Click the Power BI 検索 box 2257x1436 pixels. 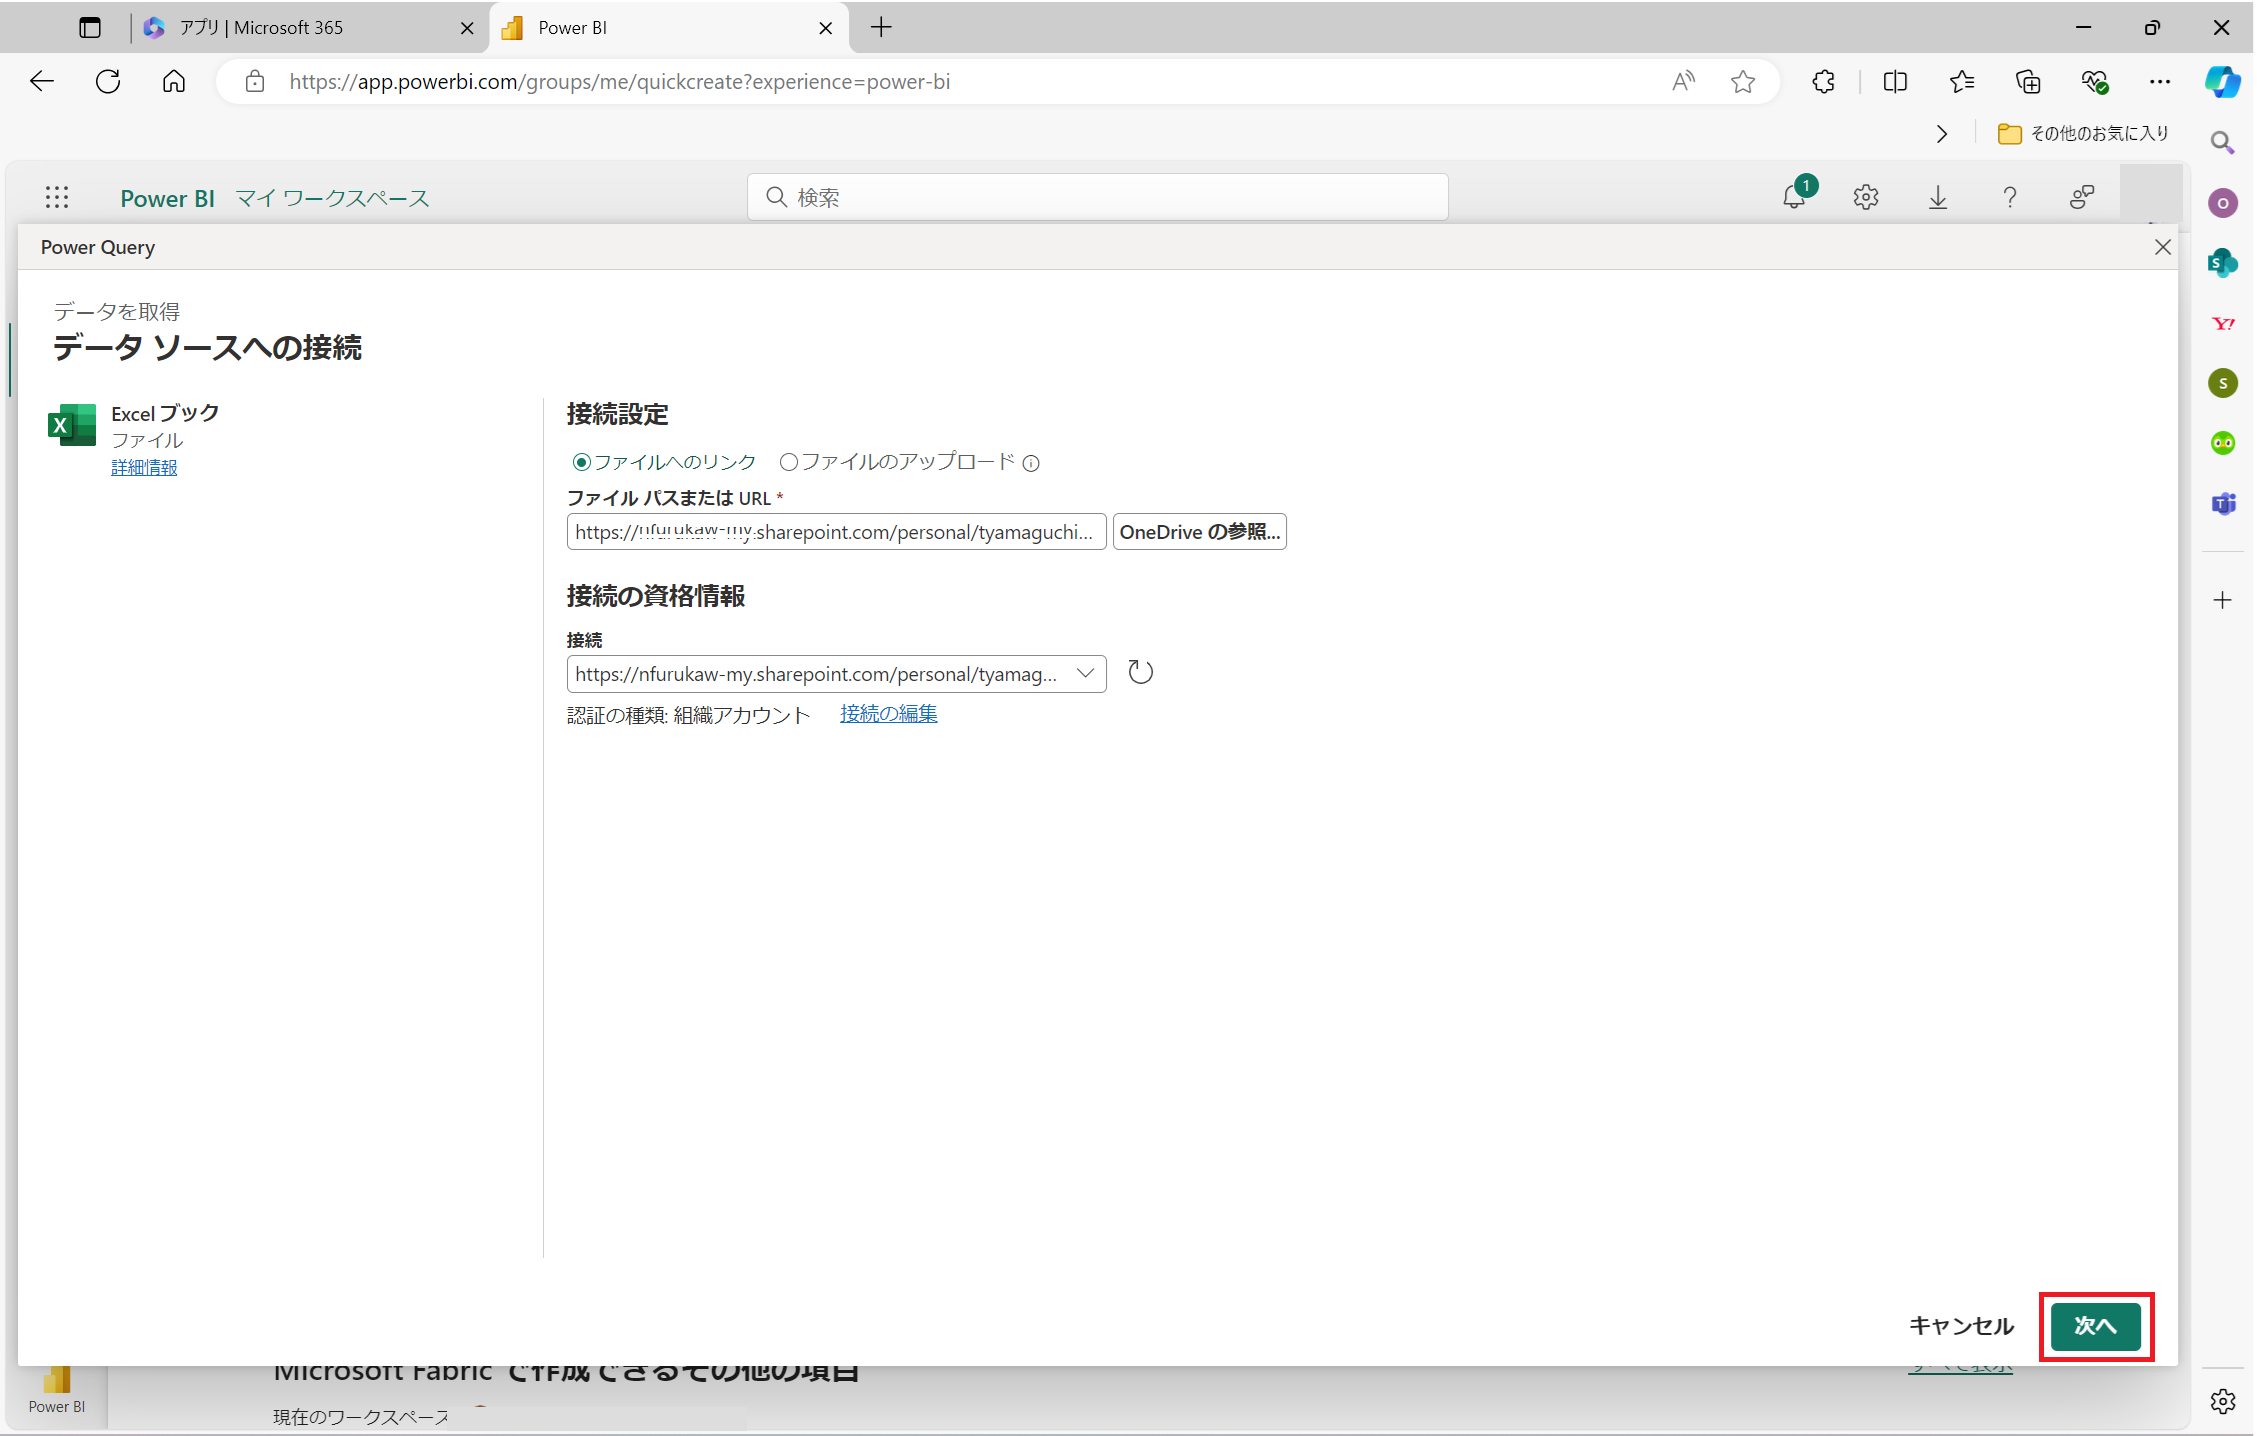click(1097, 197)
